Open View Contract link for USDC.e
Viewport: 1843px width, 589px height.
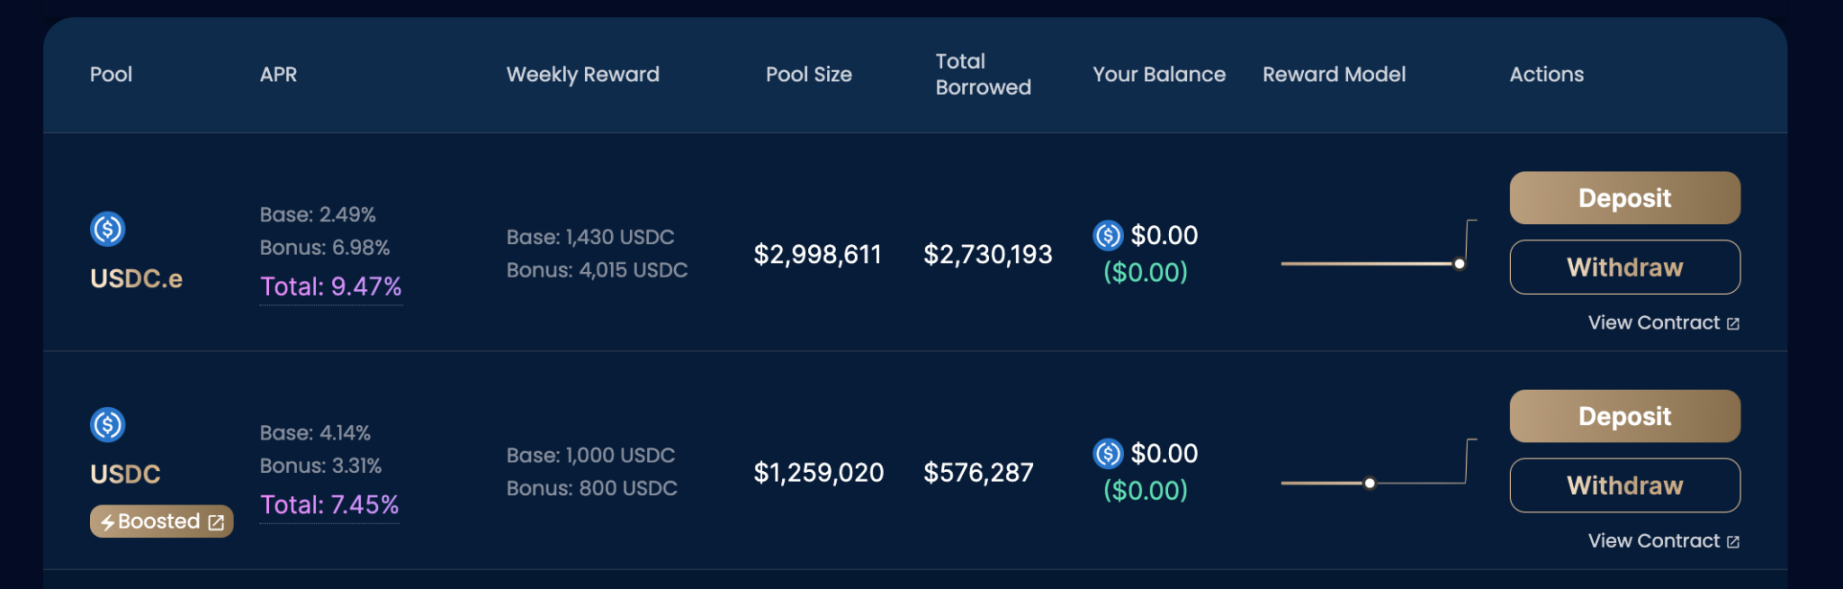coord(1653,323)
